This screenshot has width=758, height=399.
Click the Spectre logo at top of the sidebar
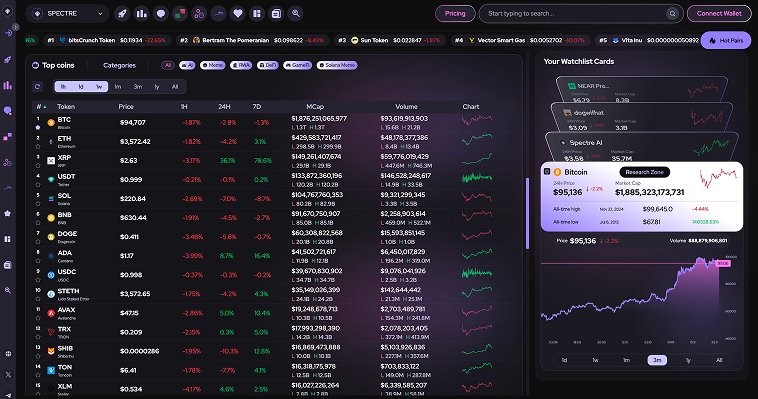point(8,11)
